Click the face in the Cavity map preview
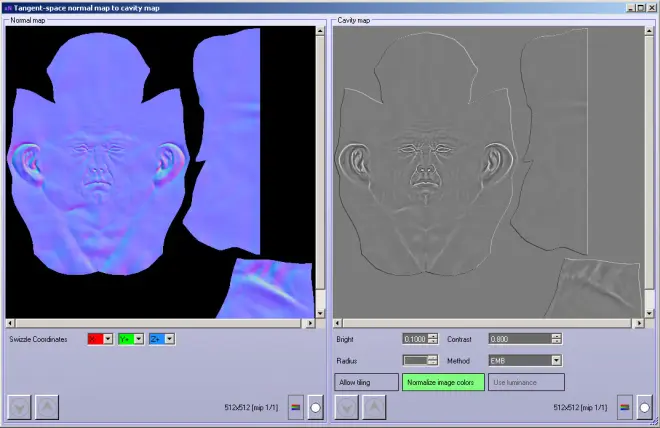Image resolution: width=660 pixels, height=428 pixels. (426, 156)
